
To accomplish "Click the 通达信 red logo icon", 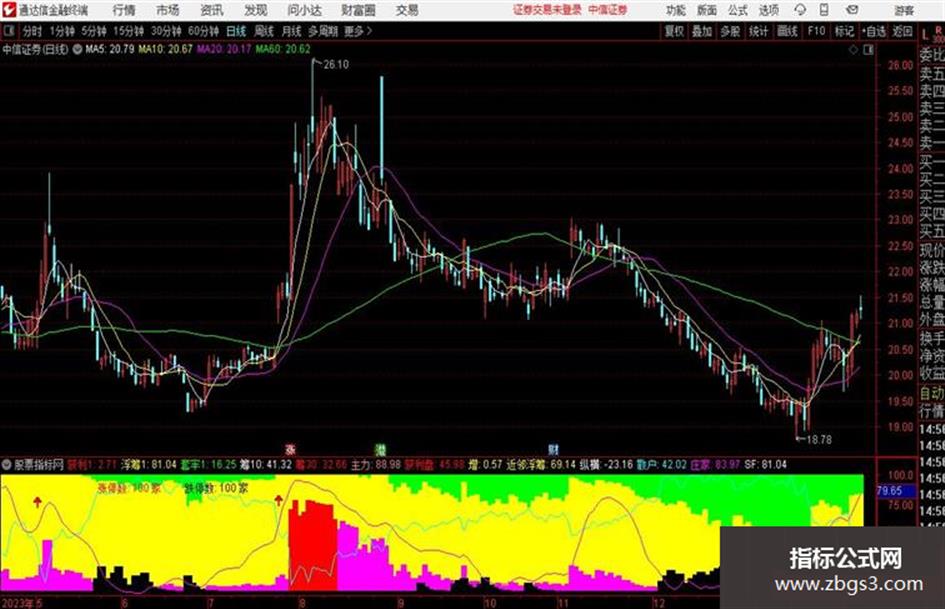I will click(x=9, y=10).
